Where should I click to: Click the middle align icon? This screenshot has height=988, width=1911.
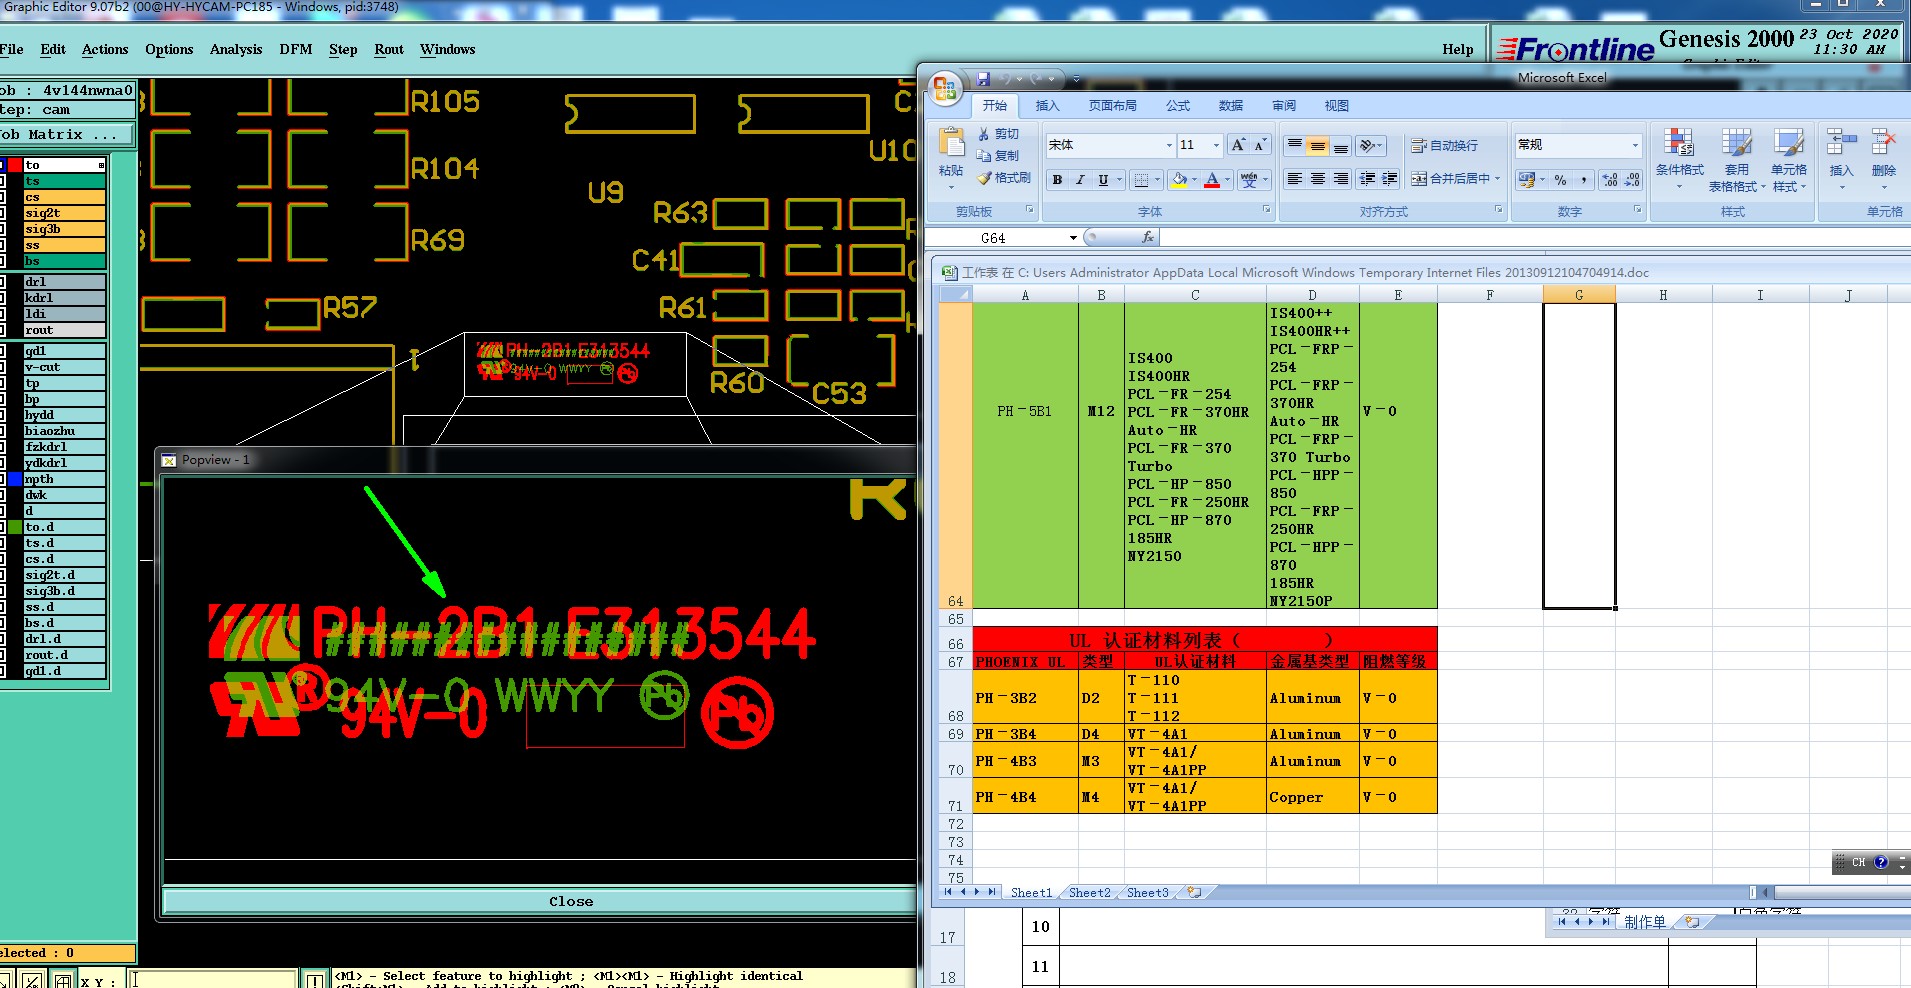pyautogui.click(x=1317, y=146)
